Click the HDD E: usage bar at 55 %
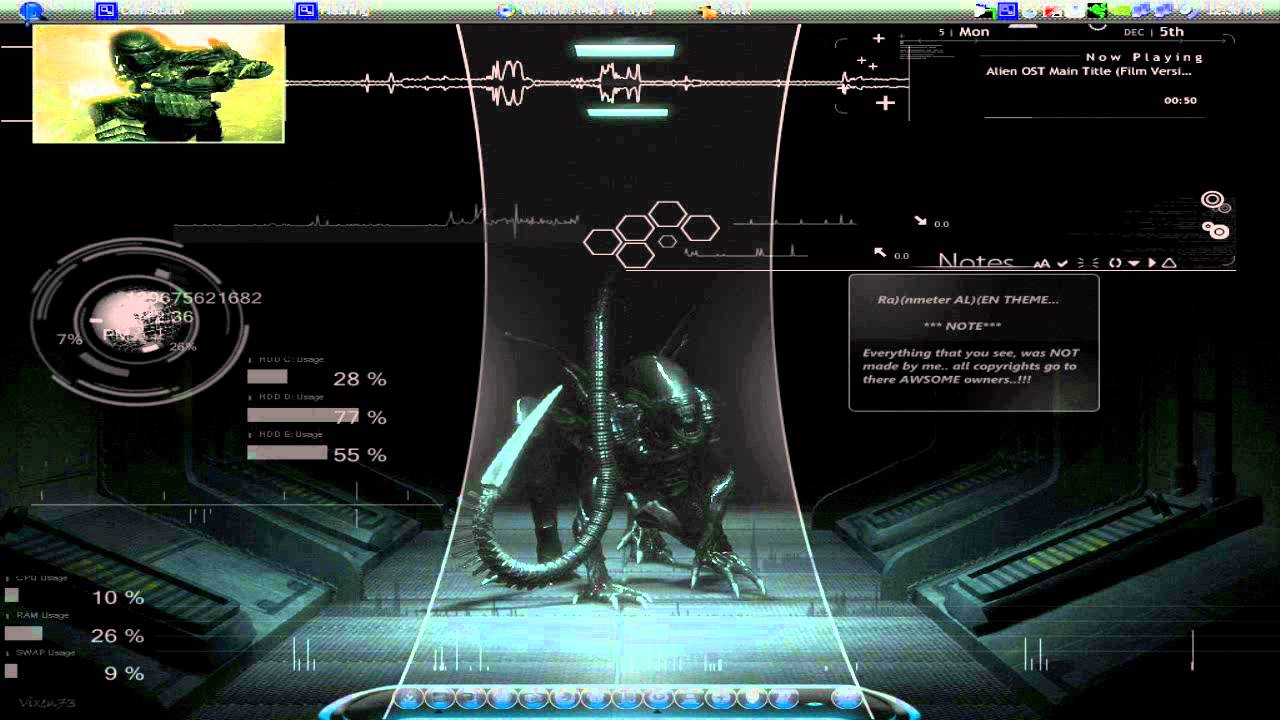 click(x=287, y=453)
